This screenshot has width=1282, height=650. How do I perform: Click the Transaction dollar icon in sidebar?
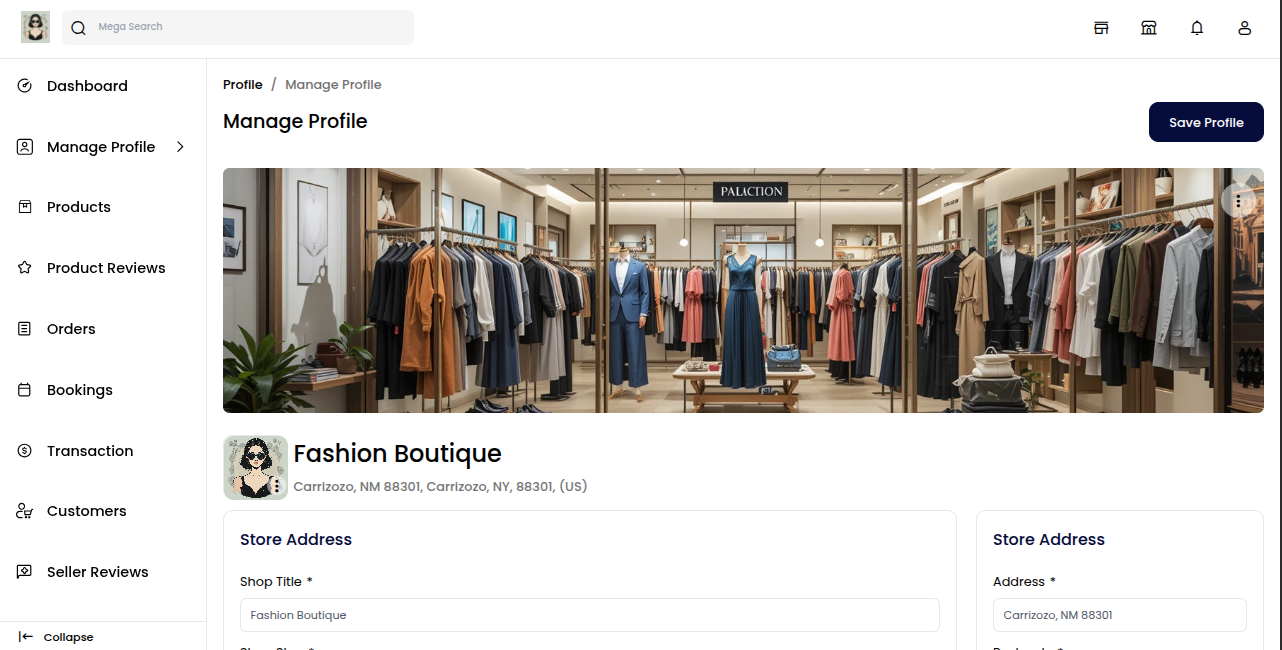[25, 451]
